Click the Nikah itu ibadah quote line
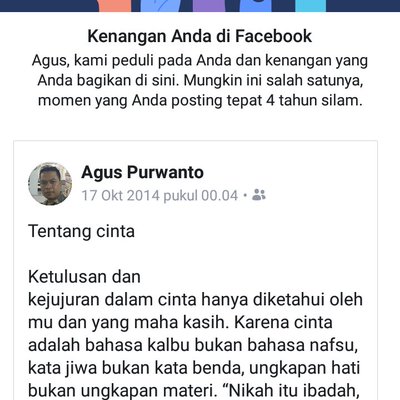This screenshot has width=400, height=400. [x=194, y=391]
